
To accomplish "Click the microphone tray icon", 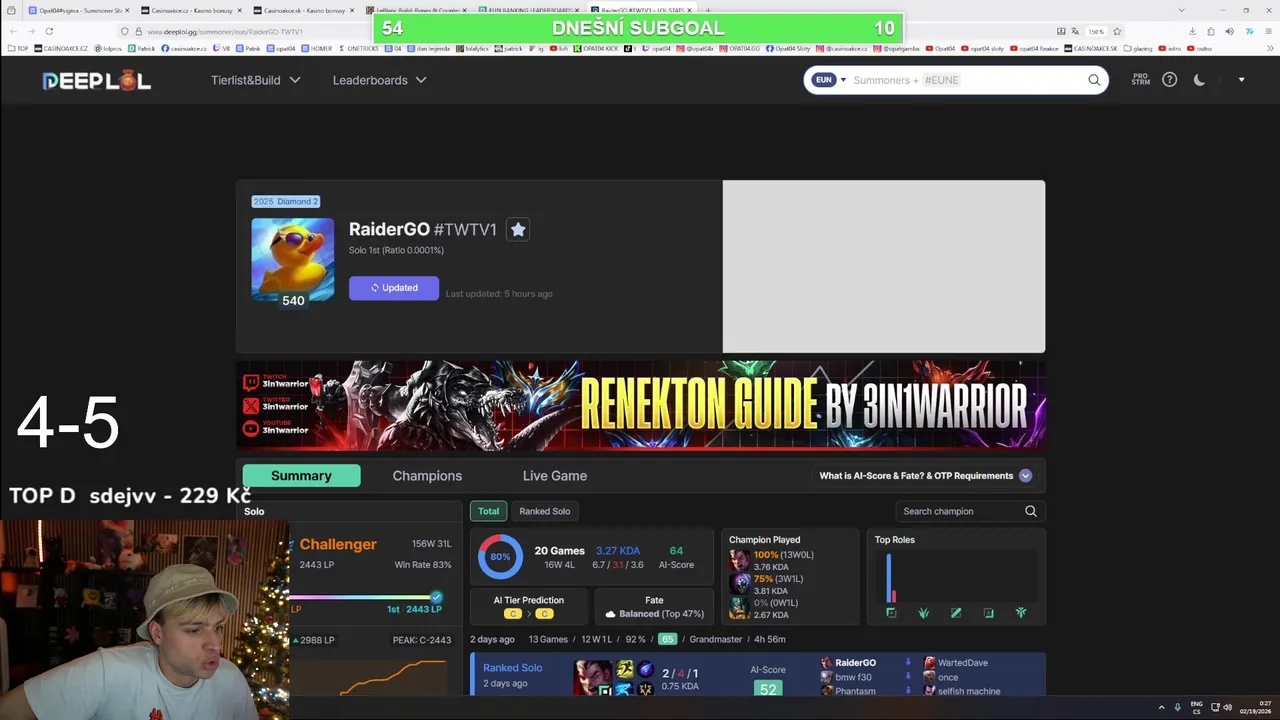I will (x=1178, y=707).
